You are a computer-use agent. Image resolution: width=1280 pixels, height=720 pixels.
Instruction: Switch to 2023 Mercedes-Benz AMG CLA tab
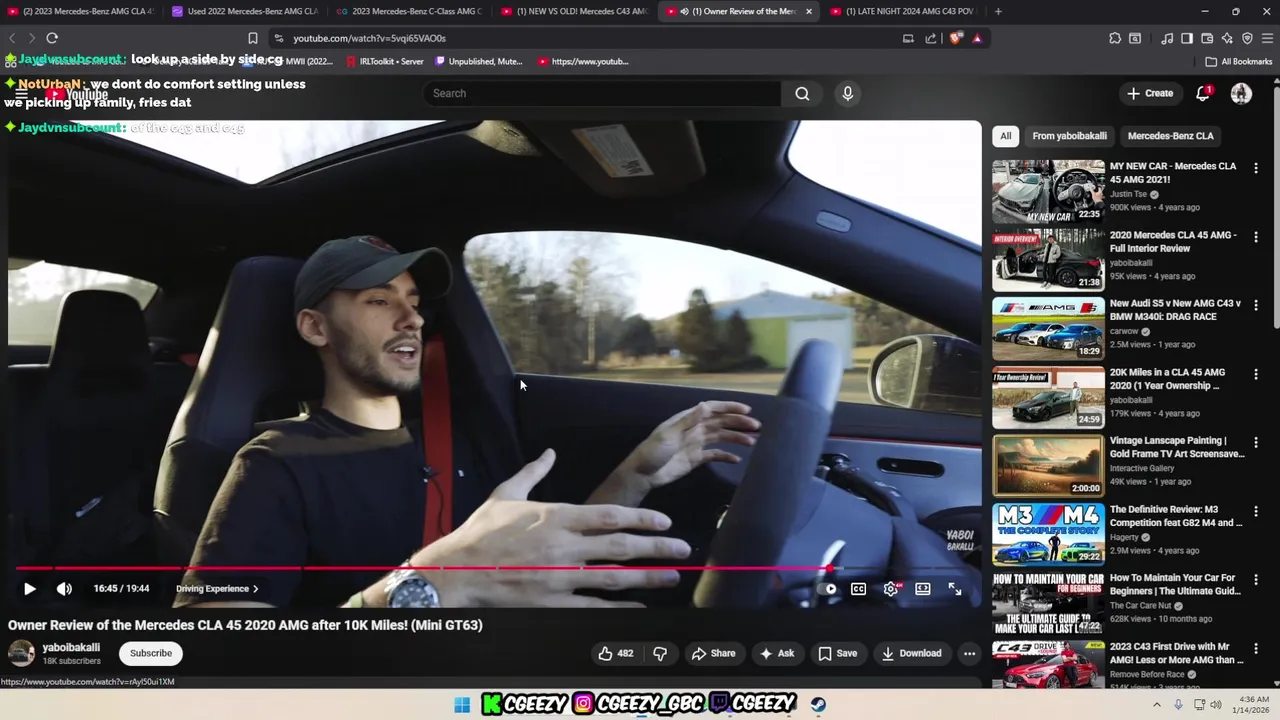tap(80, 11)
